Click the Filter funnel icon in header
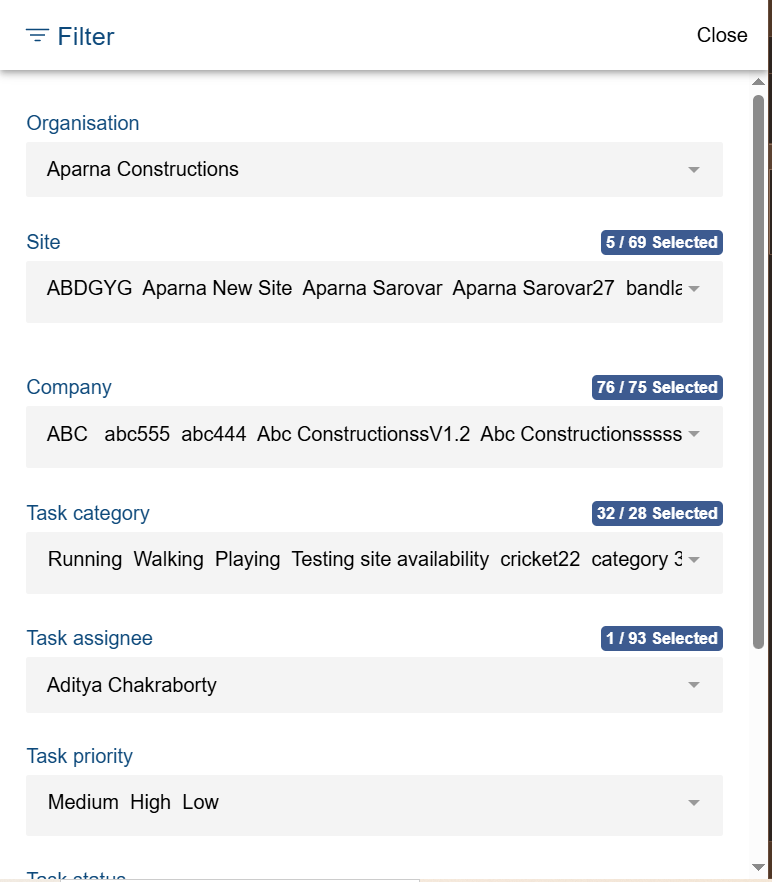Viewport: 772px width, 882px height. 37,36
